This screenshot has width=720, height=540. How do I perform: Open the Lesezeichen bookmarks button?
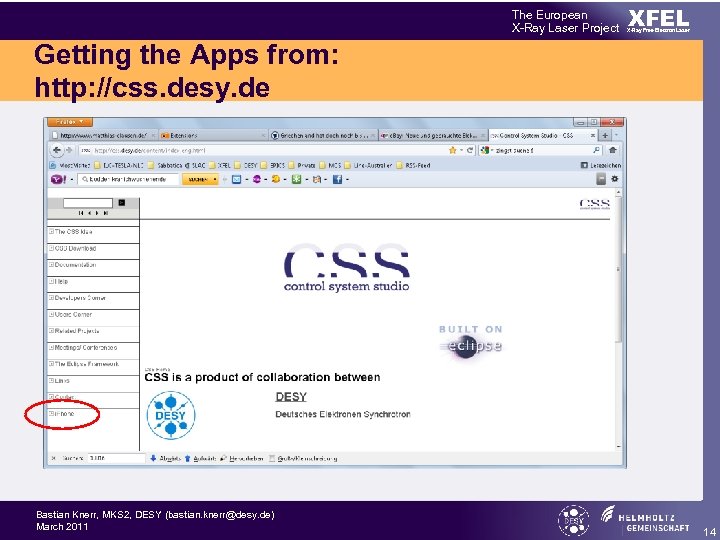pyautogui.click(x=601, y=165)
